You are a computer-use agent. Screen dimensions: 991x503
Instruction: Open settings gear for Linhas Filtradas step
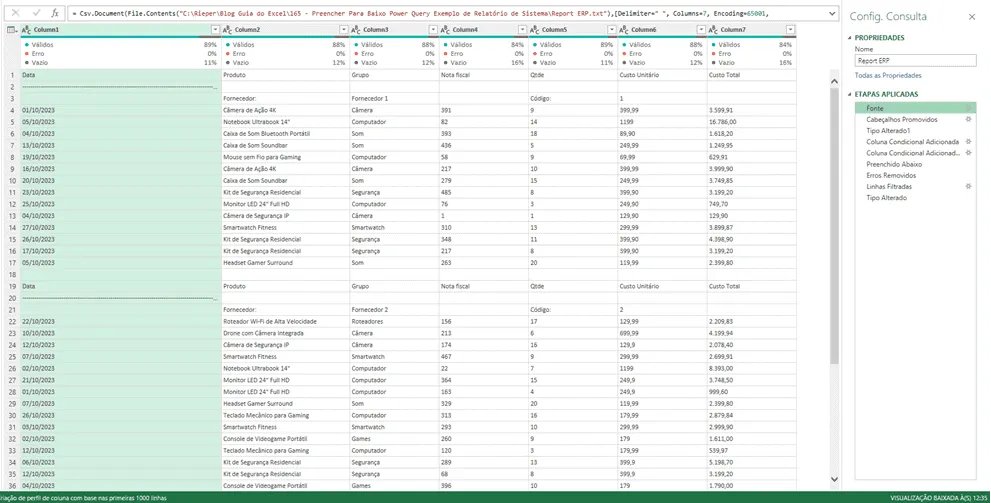tap(968, 186)
